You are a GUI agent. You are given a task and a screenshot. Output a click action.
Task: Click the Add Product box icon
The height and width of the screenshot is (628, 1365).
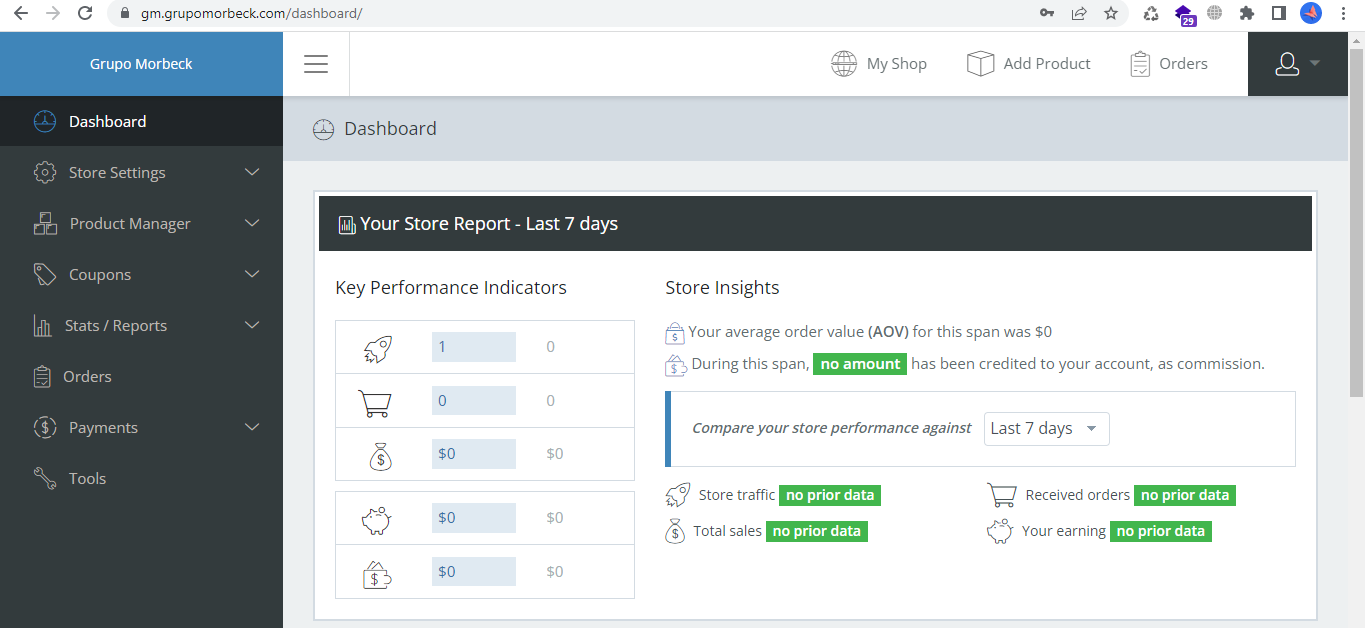980,64
